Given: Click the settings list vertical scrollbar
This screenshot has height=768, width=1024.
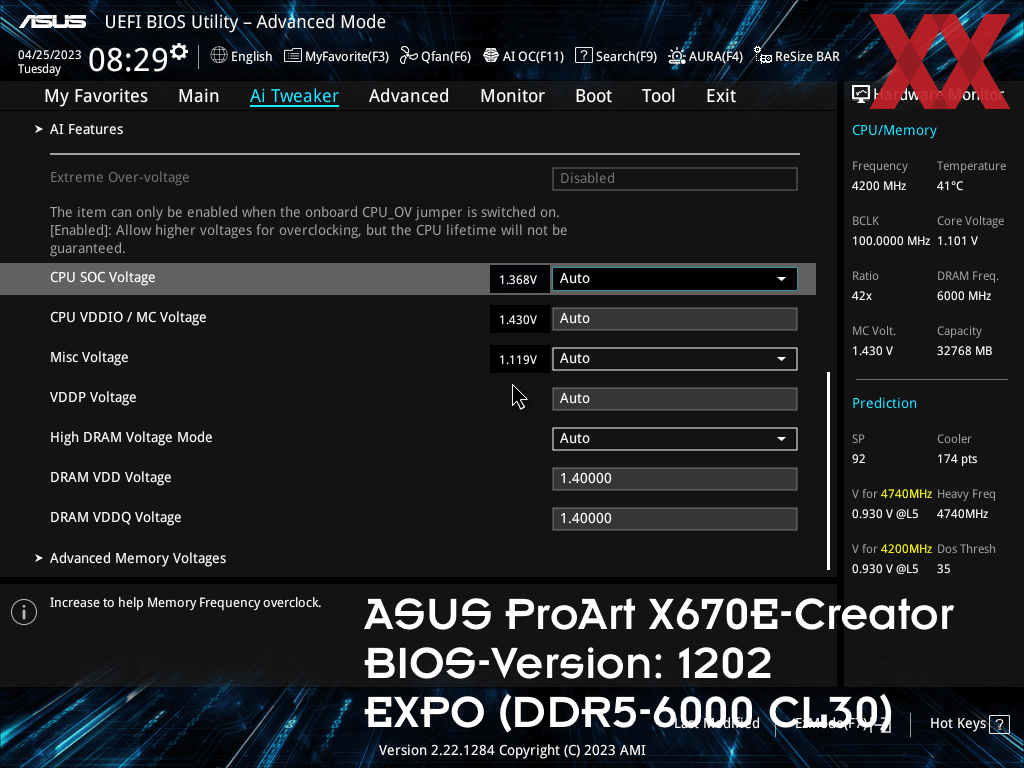Looking at the screenshot, I should pyautogui.click(x=828, y=470).
